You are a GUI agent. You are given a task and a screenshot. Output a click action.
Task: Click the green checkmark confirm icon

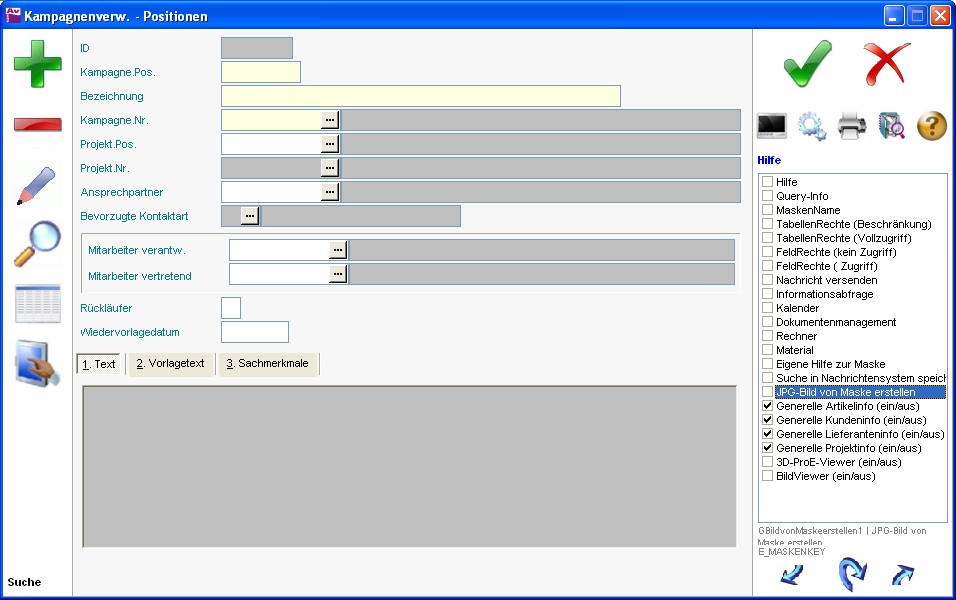click(807, 64)
